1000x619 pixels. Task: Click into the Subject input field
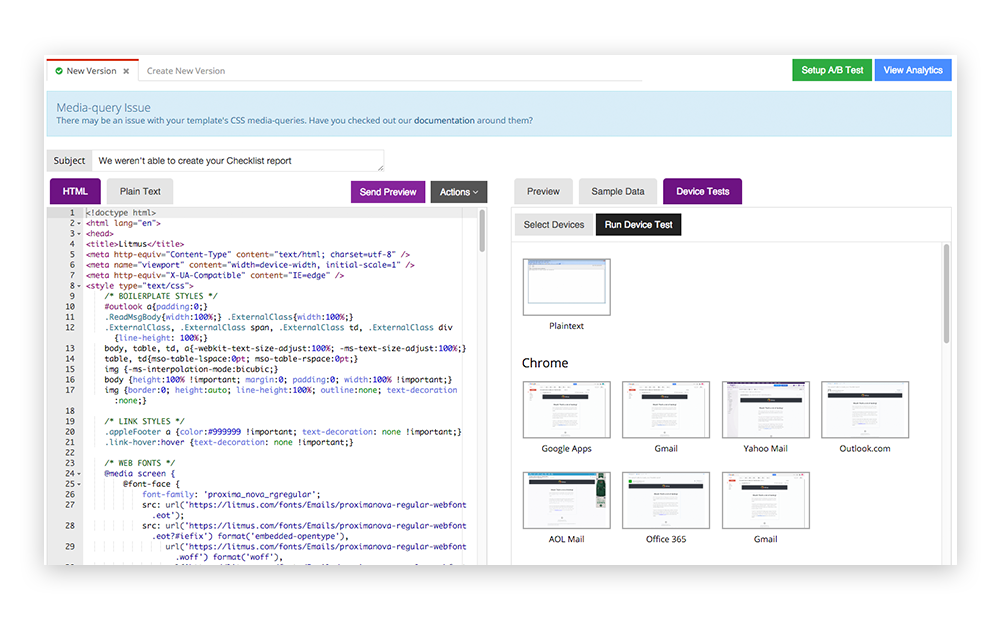click(x=238, y=161)
